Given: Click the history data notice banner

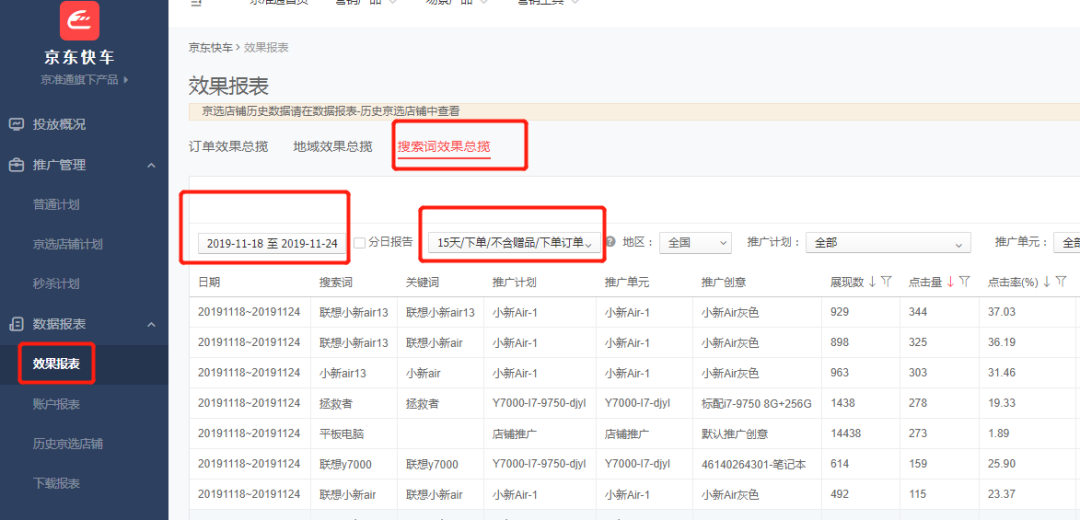Looking at the screenshot, I should coord(634,110).
